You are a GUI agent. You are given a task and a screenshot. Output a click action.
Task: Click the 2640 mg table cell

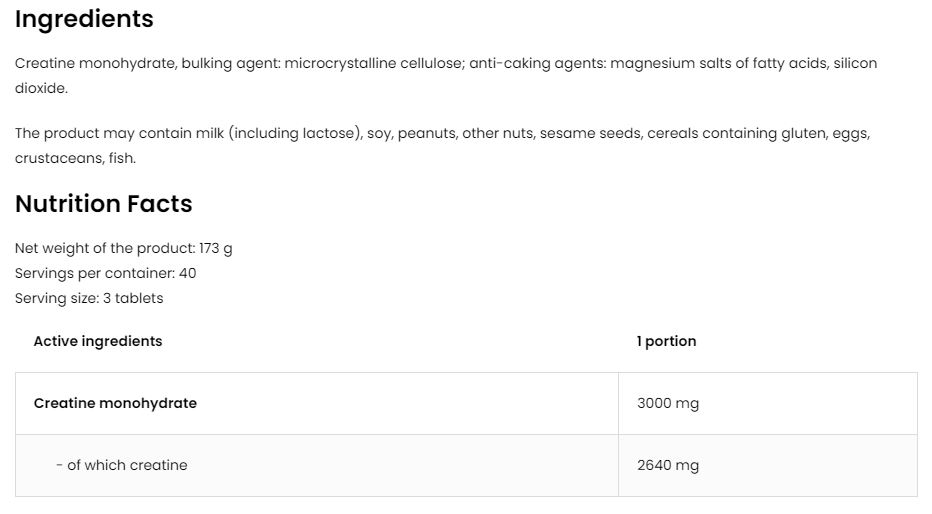coord(667,465)
